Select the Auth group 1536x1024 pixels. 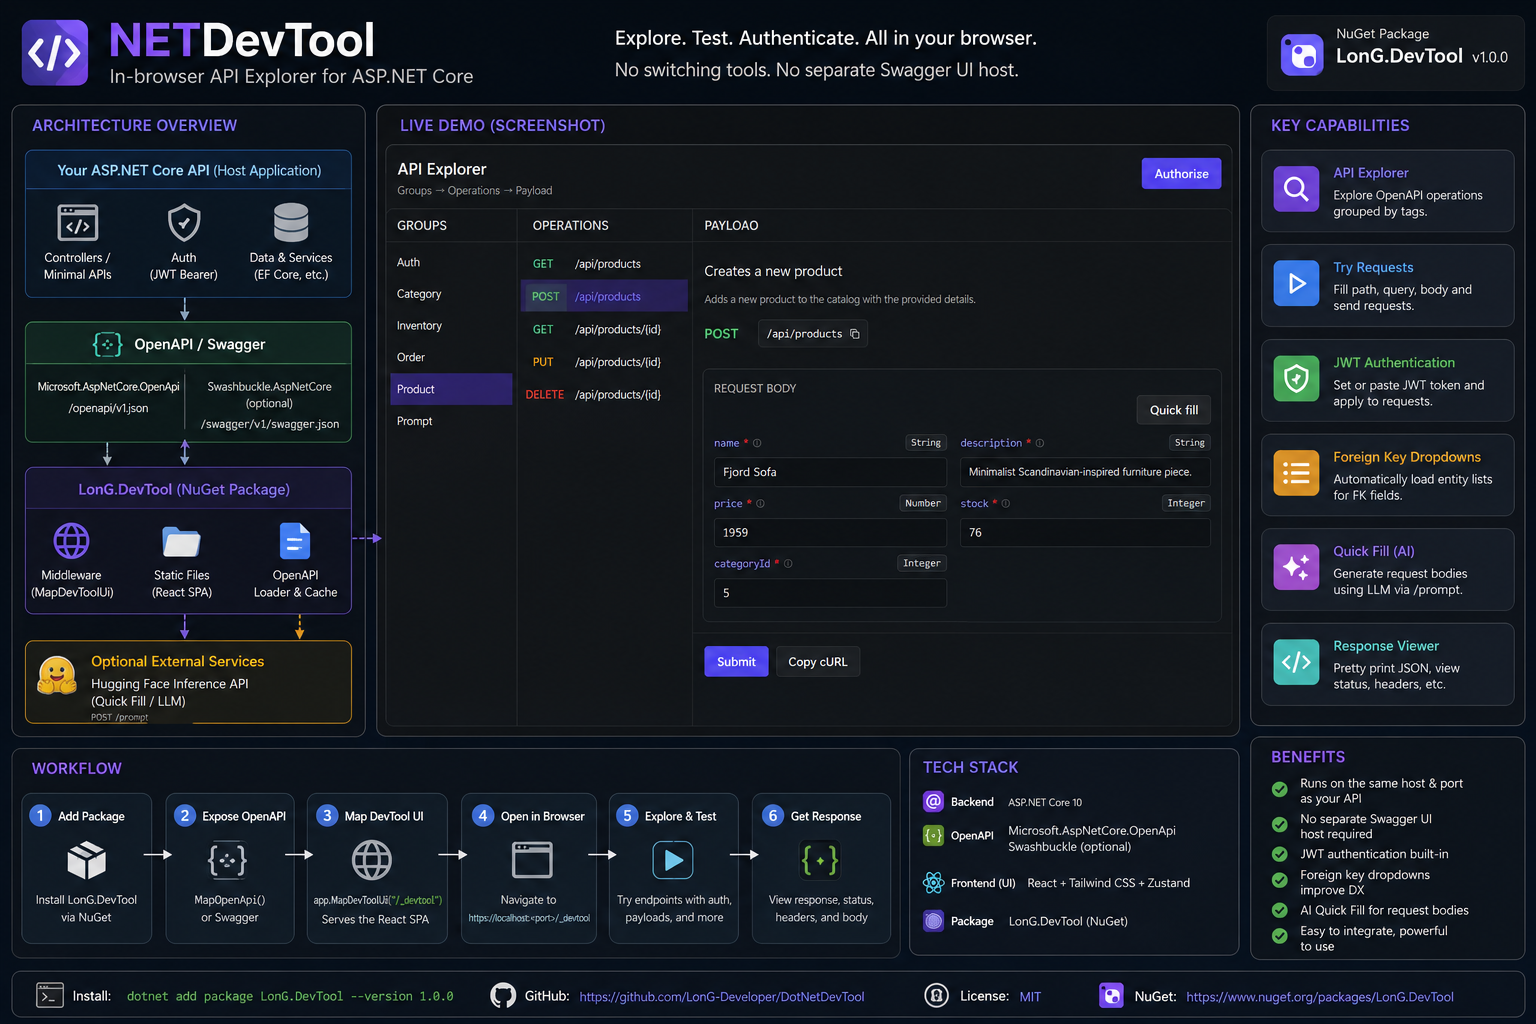[x=450, y=262]
